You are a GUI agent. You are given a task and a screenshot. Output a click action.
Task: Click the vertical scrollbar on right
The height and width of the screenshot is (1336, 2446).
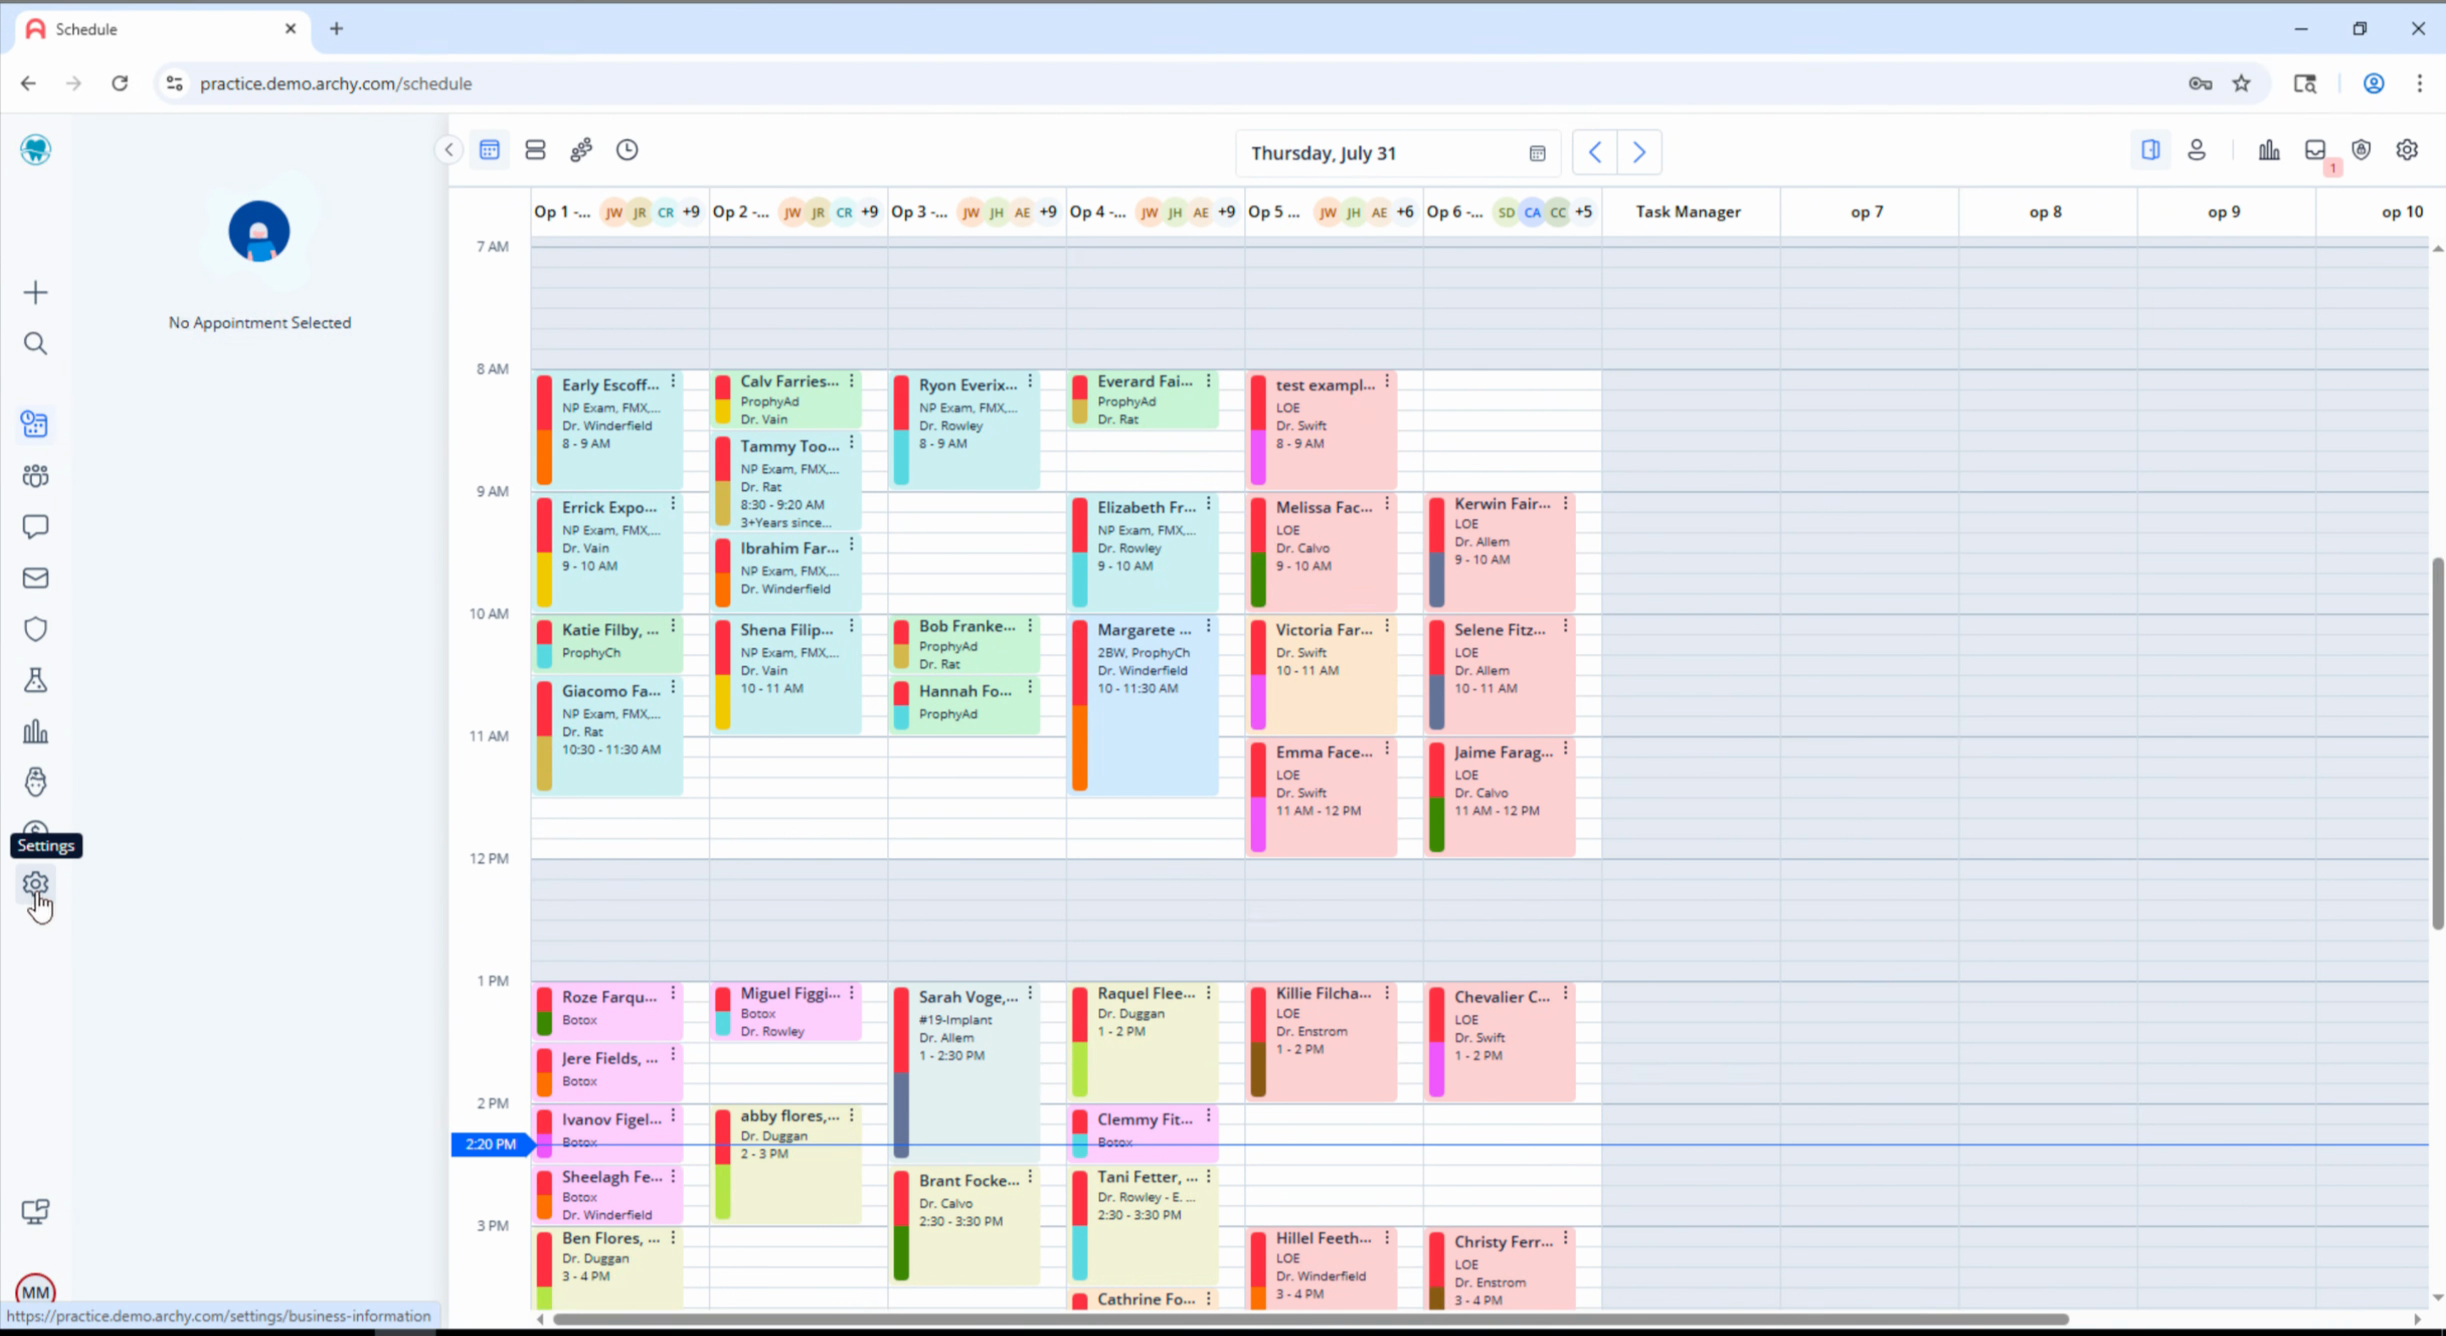click(x=2437, y=744)
